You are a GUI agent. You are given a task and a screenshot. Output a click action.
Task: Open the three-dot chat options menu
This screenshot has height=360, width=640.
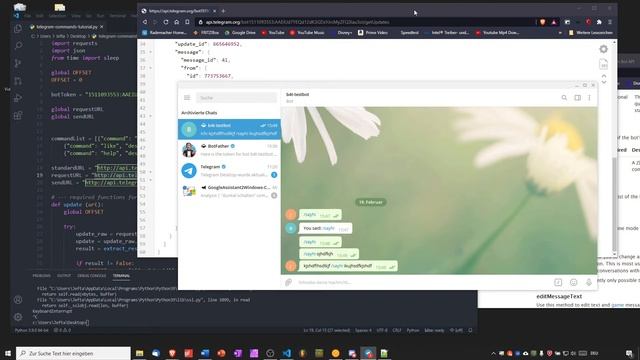[x=589, y=98]
